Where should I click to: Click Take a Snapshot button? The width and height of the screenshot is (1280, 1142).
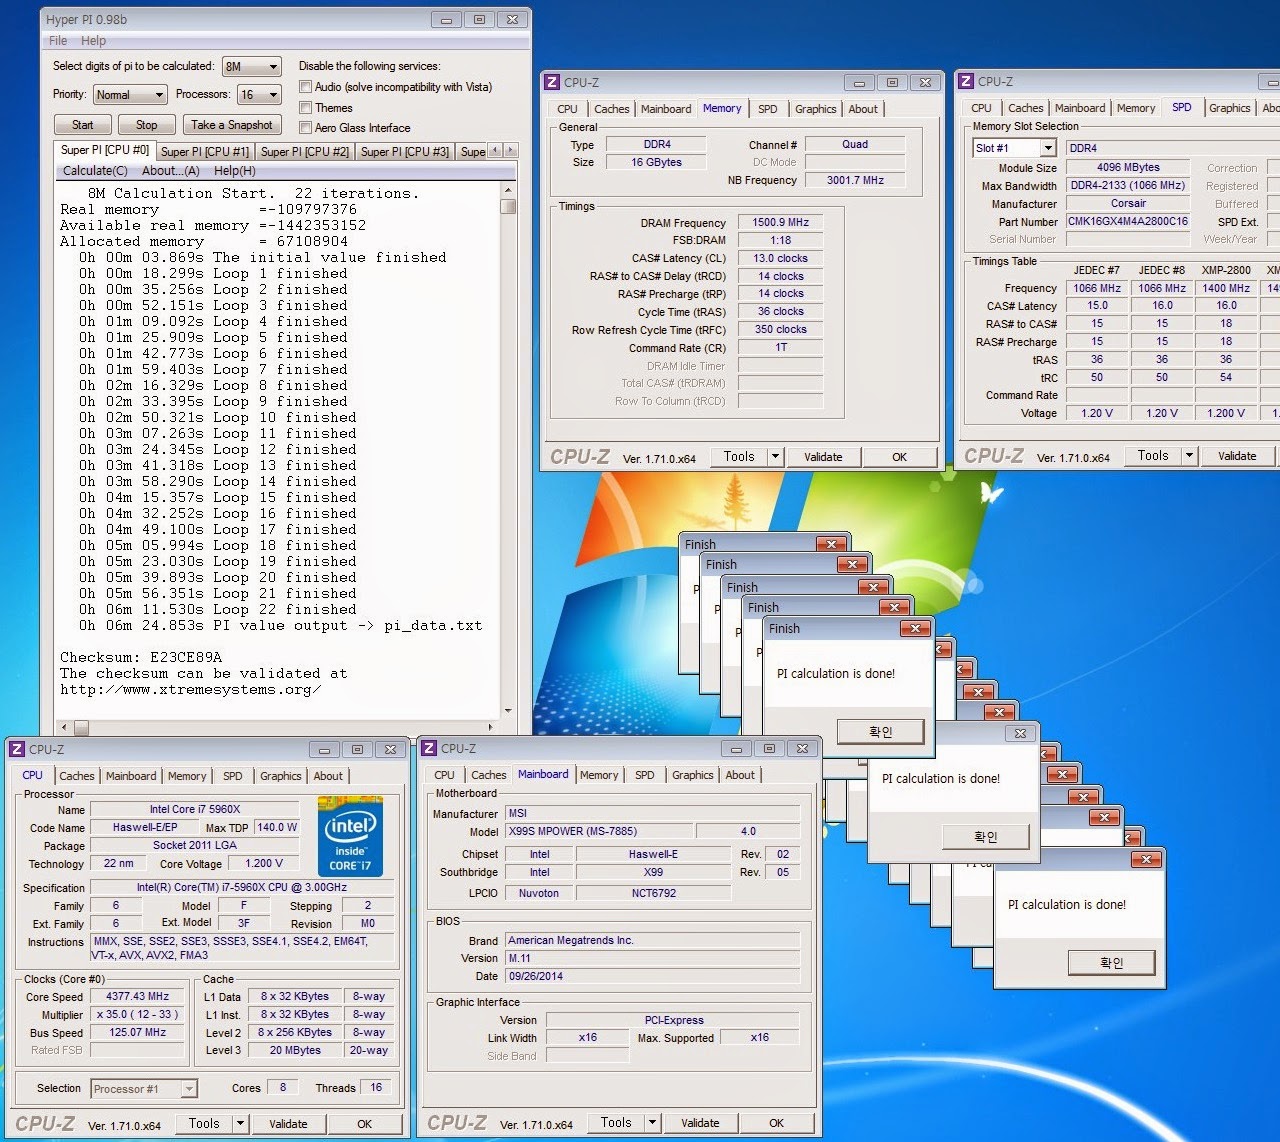[x=231, y=125]
